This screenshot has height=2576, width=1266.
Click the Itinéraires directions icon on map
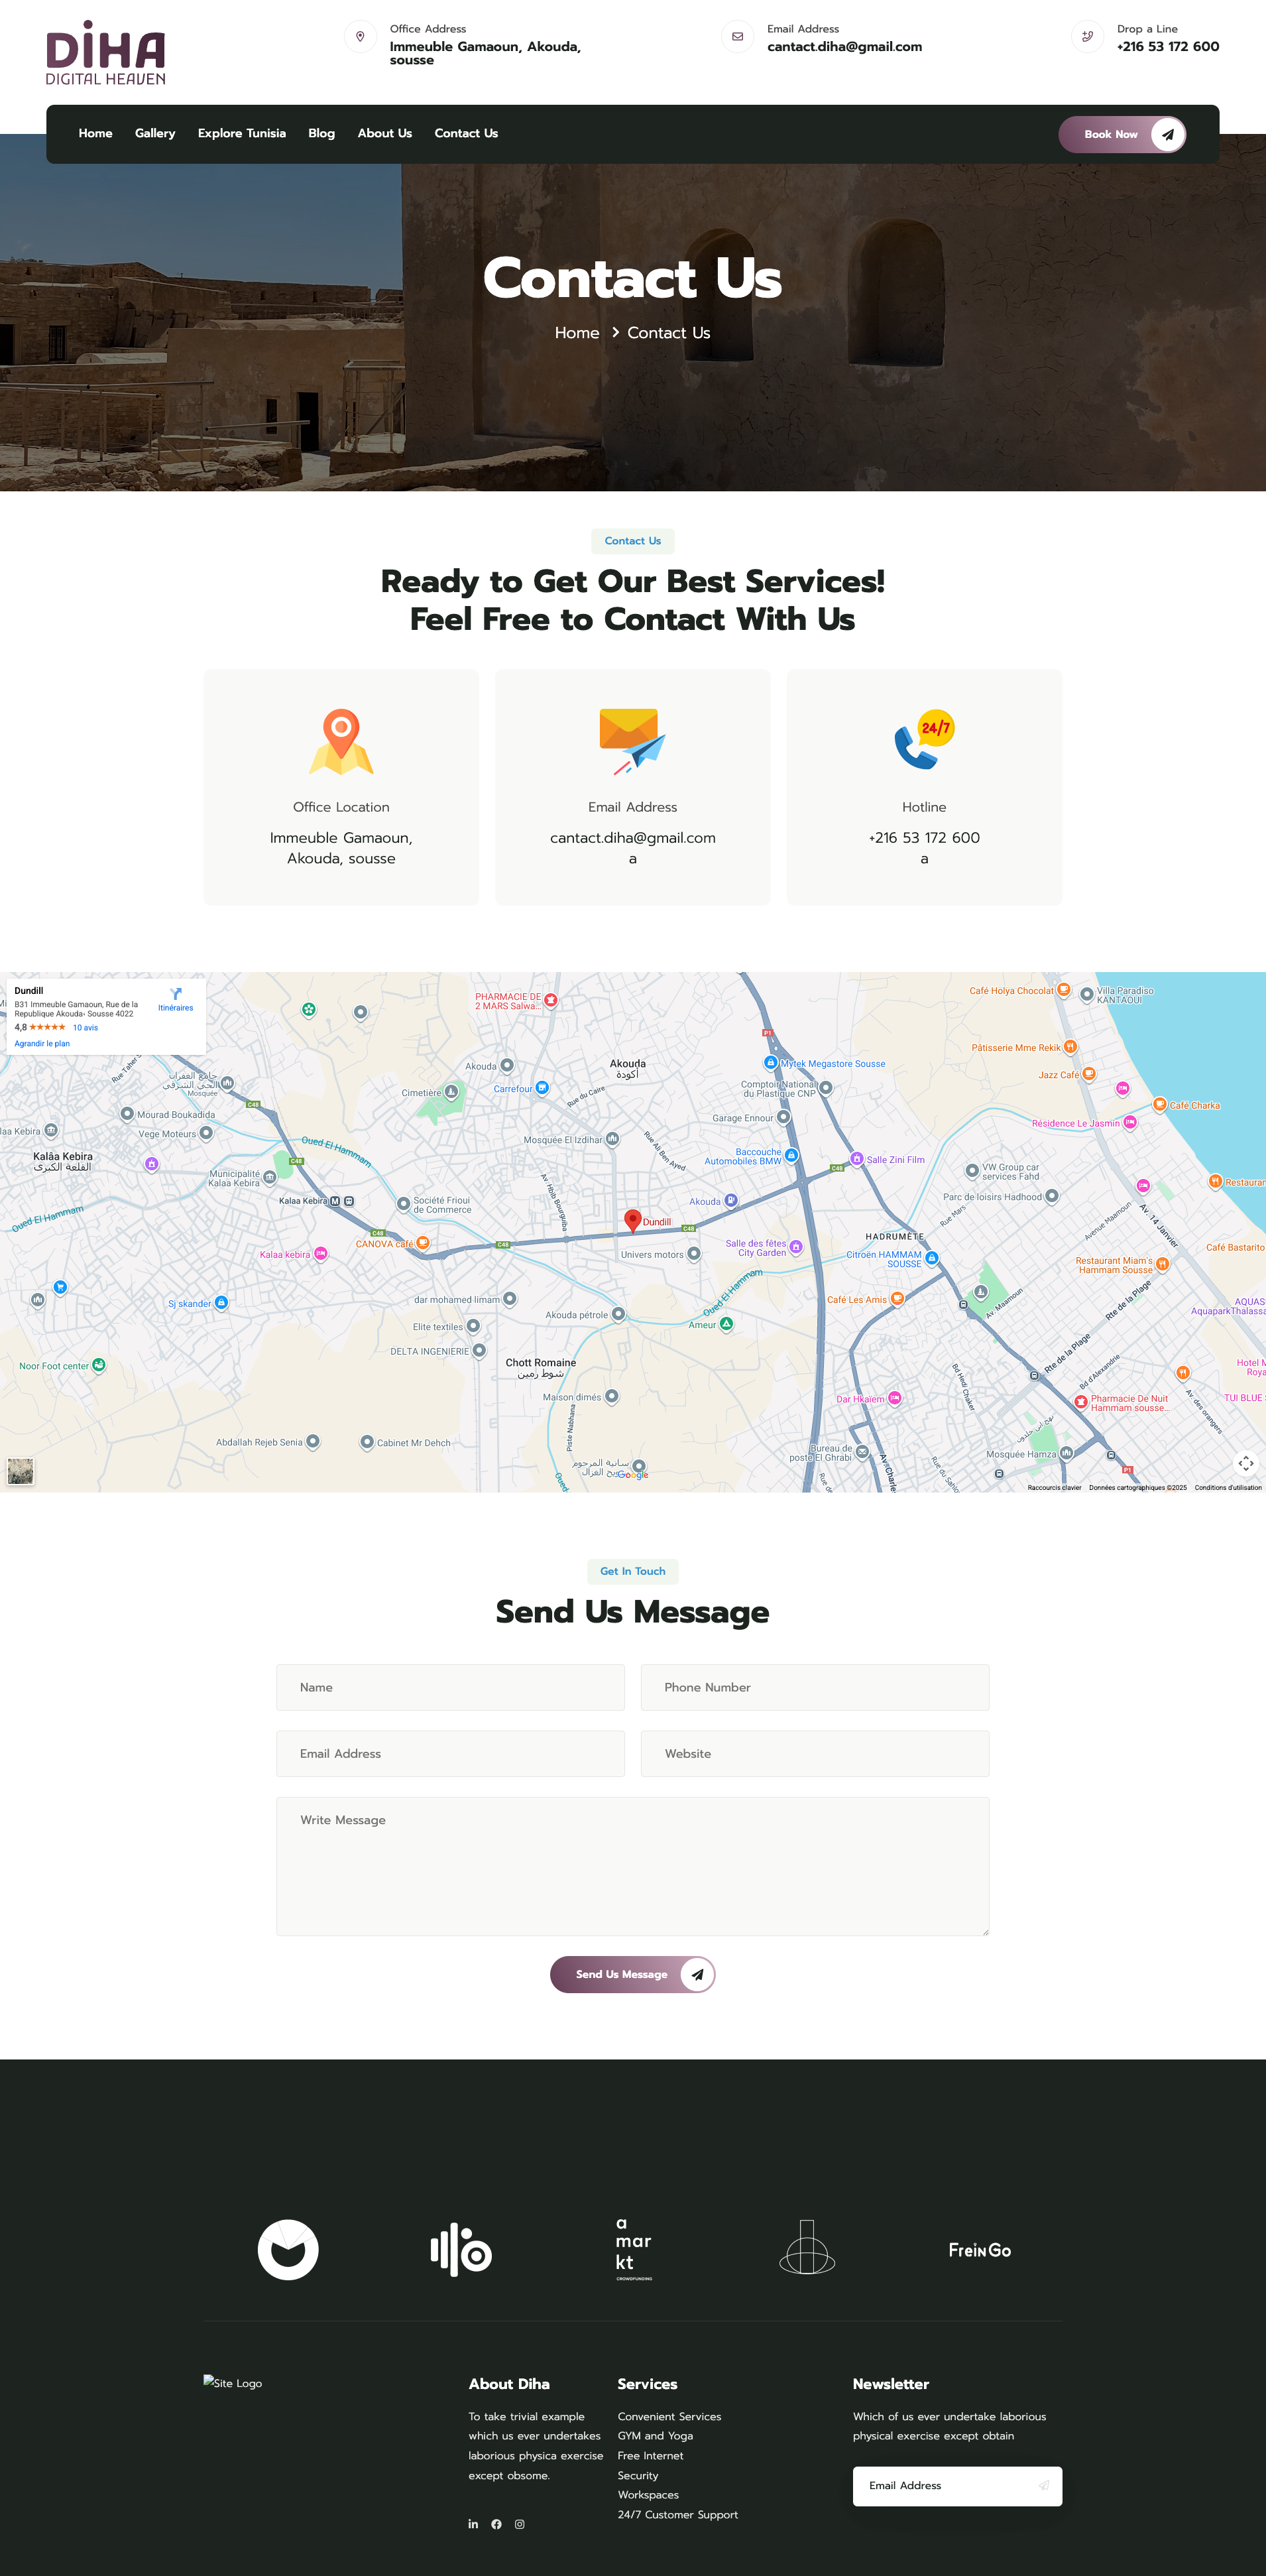(176, 994)
